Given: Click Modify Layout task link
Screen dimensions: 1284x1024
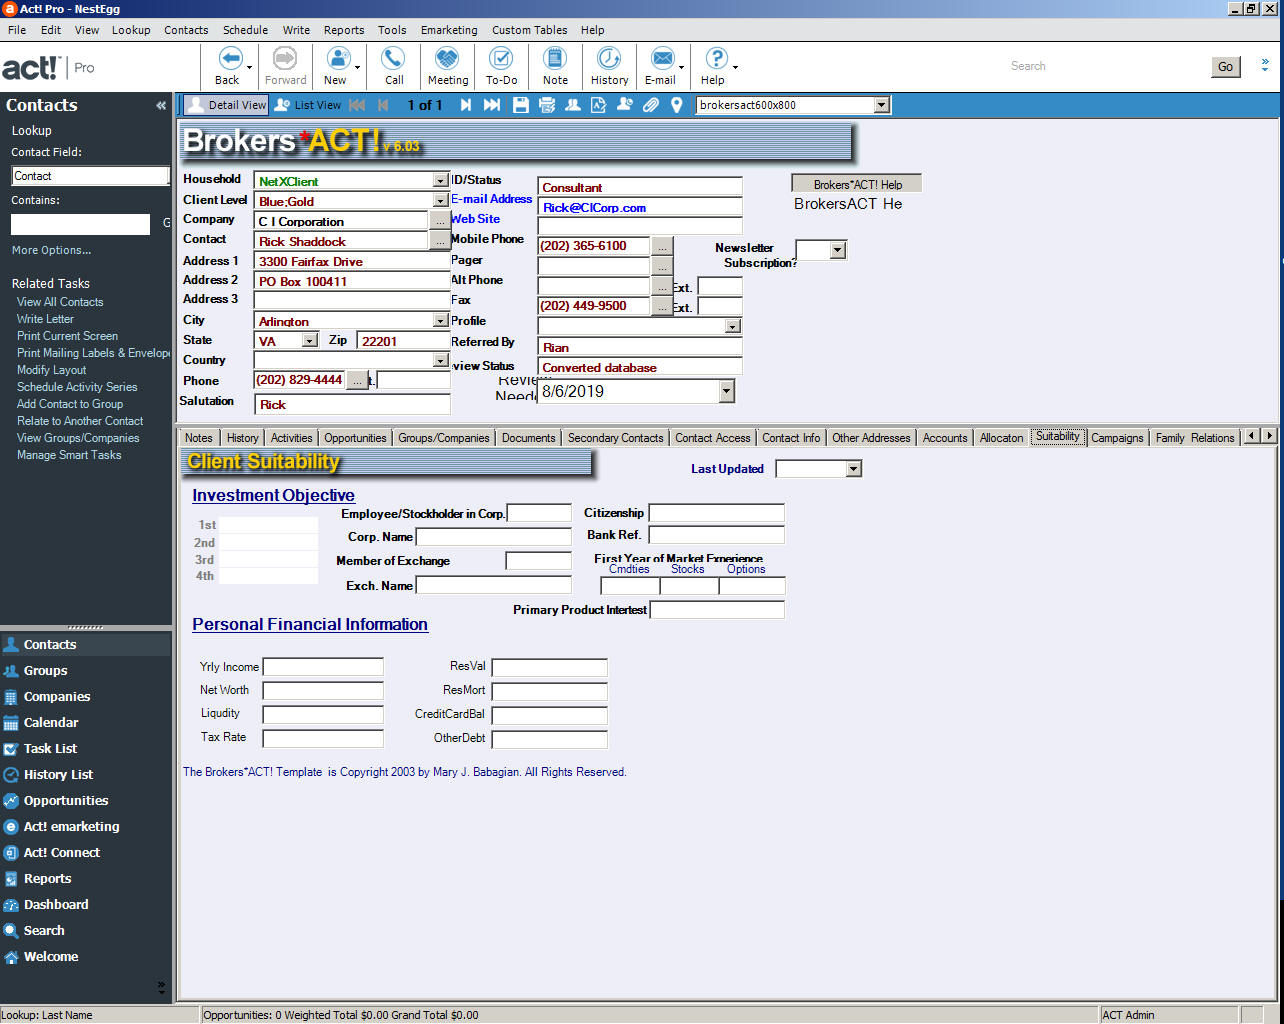Looking at the screenshot, I should click(x=51, y=370).
